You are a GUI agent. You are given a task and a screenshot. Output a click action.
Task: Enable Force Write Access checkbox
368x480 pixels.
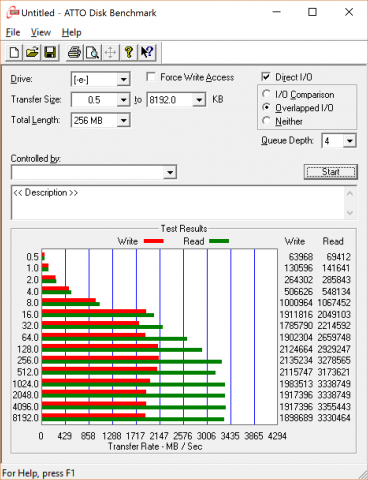click(x=151, y=77)
